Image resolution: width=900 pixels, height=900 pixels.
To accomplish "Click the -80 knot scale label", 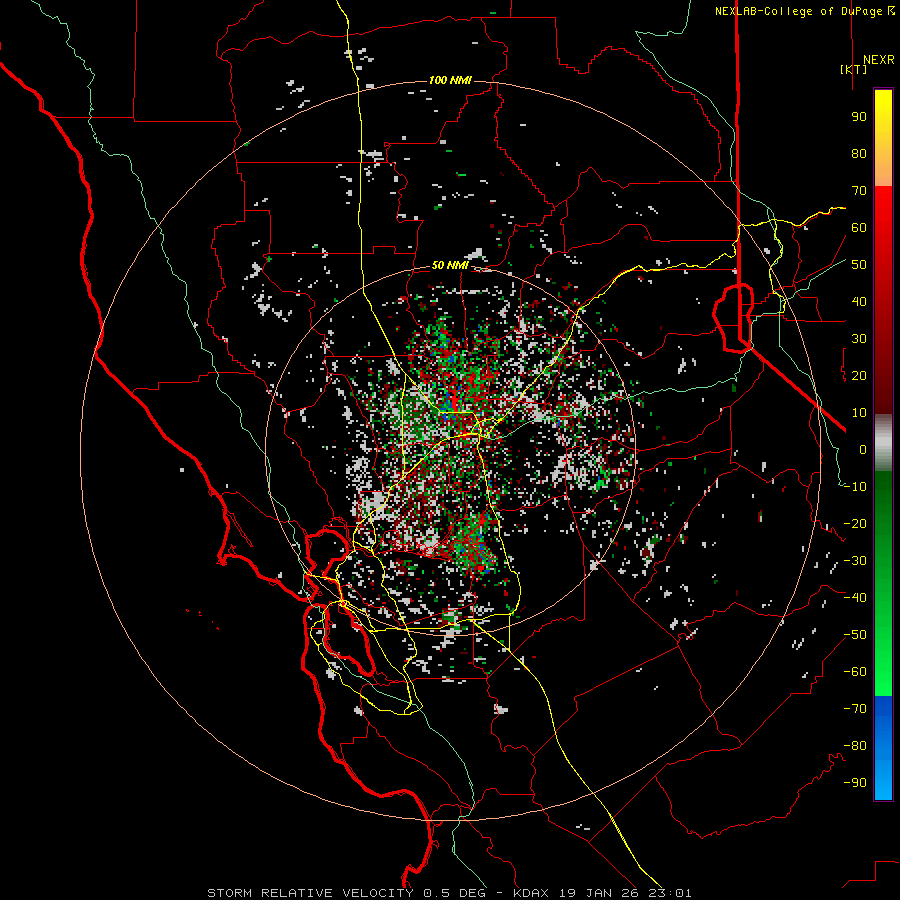I will click(855, 746).
